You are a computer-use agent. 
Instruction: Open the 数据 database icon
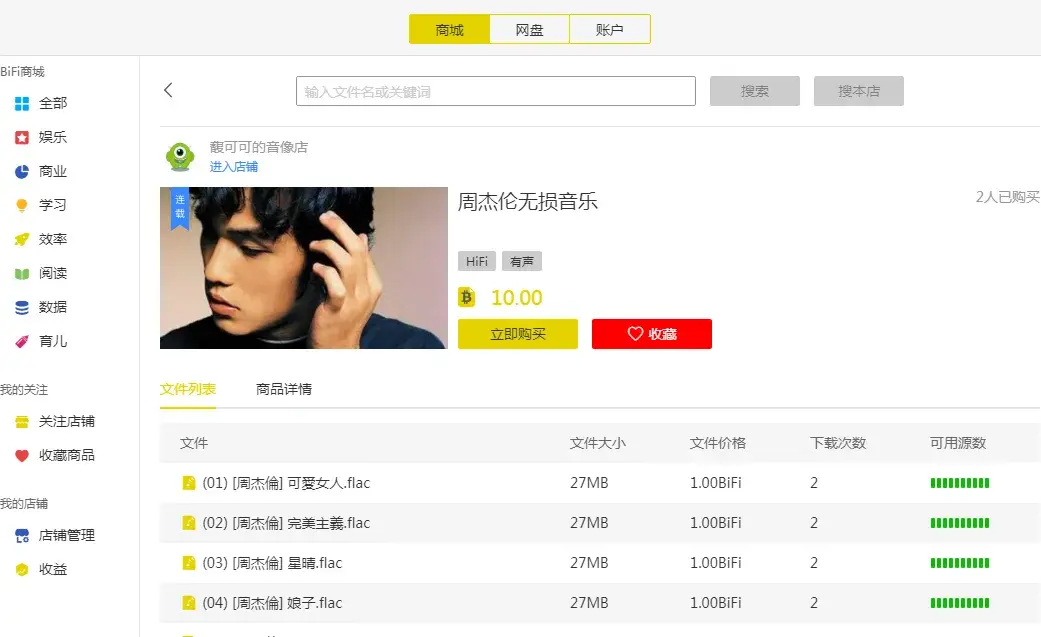click(22, 308)
